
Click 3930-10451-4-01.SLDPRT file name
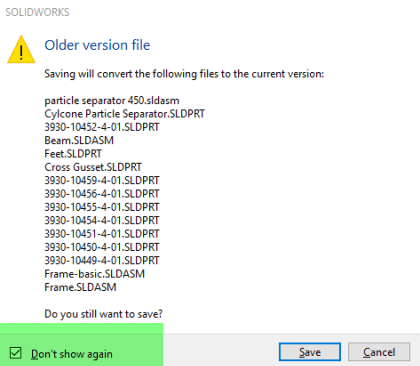coord(102,234)
